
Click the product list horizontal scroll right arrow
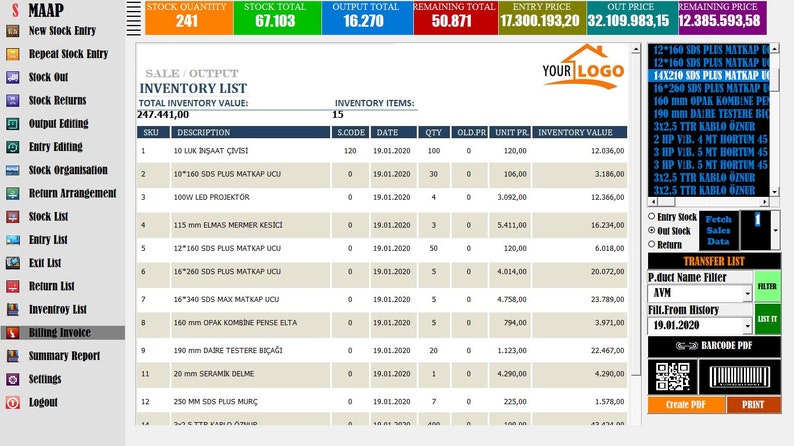(x=764, y=201)
